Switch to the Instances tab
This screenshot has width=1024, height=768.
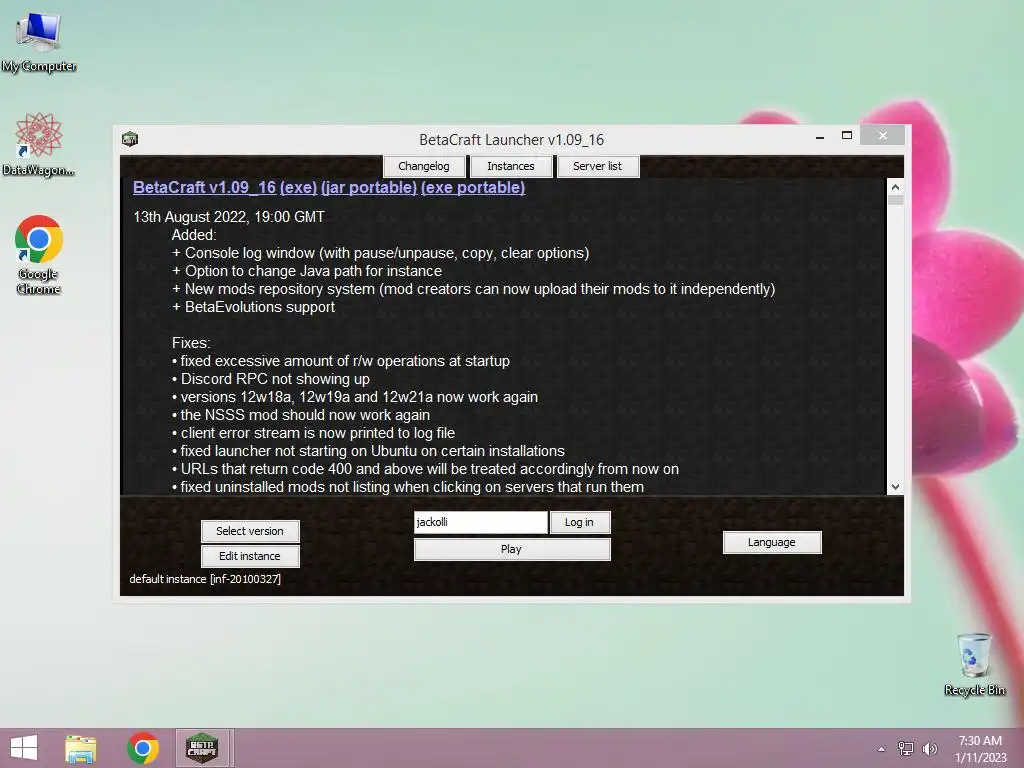coord(511,166)
